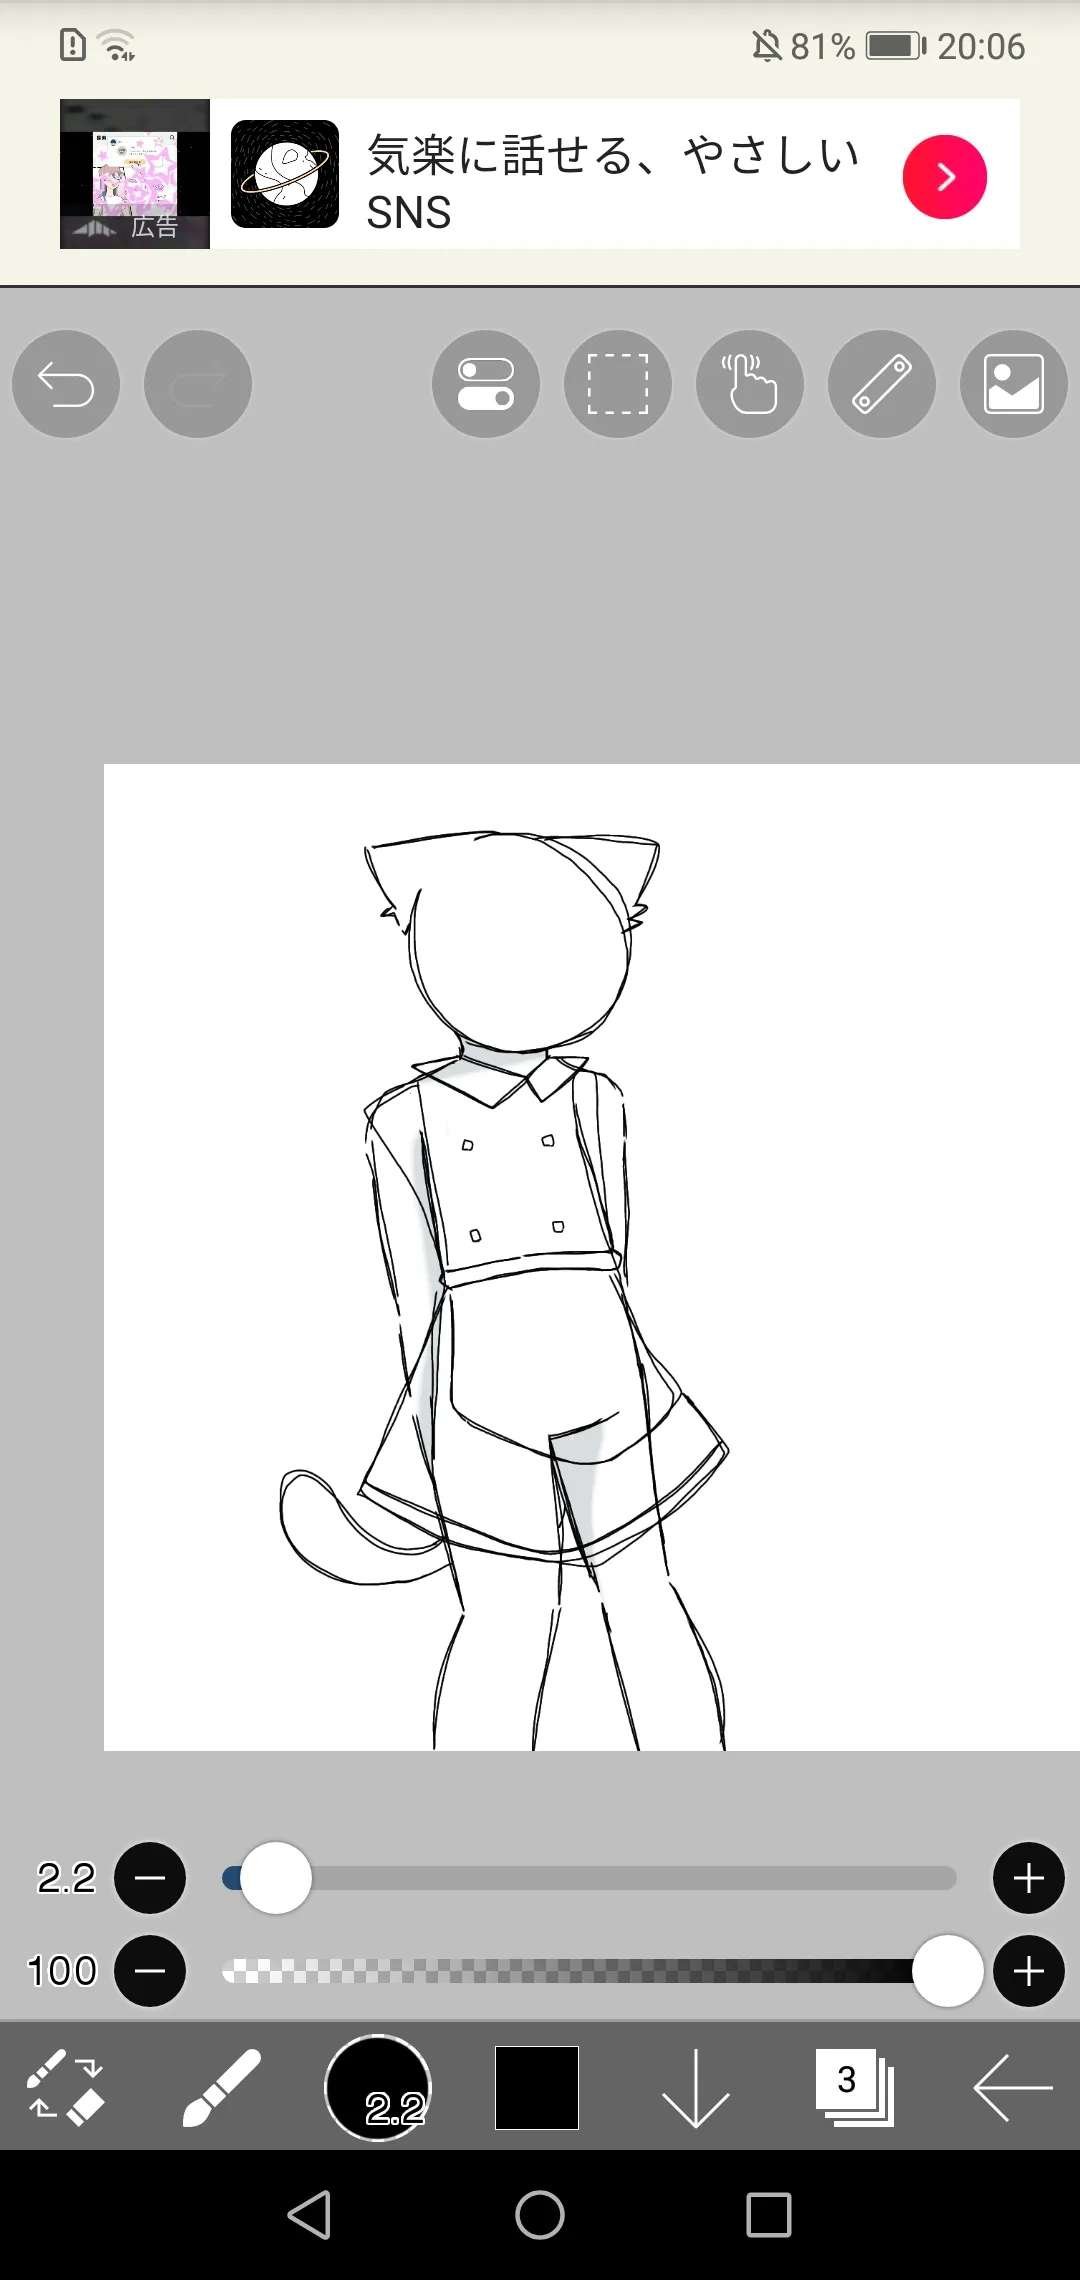Tap the back arrow to exit canvas
The height and width of the screenshot is (2280, 1080).
1012,2087
